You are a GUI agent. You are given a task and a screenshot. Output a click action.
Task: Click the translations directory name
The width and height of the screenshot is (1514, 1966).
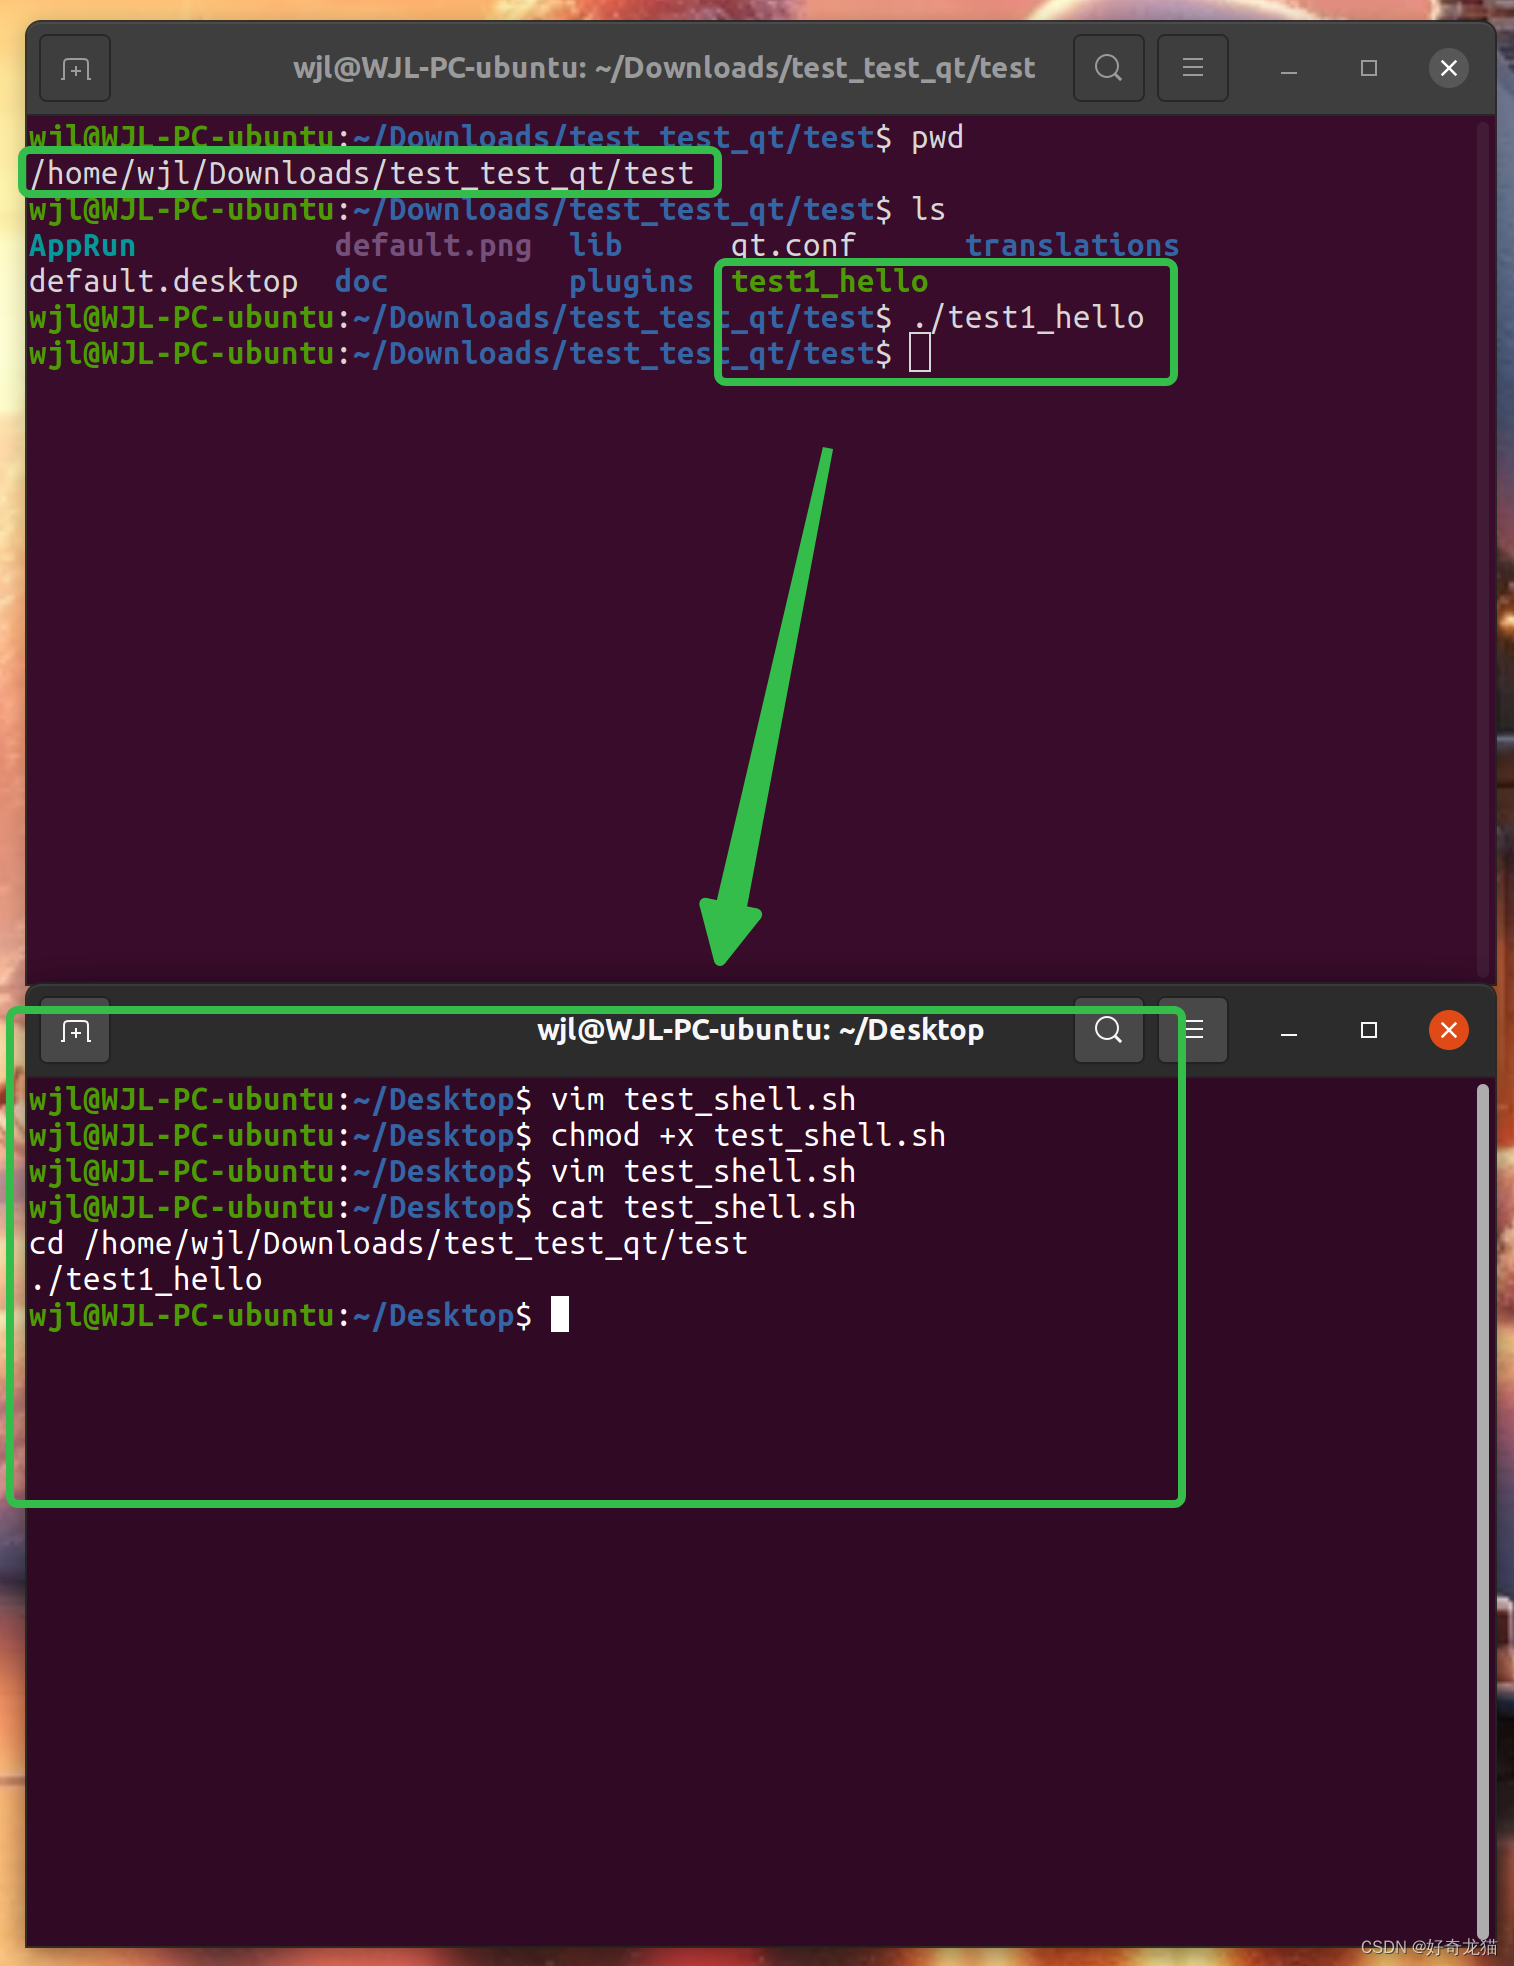point(1072,246)
